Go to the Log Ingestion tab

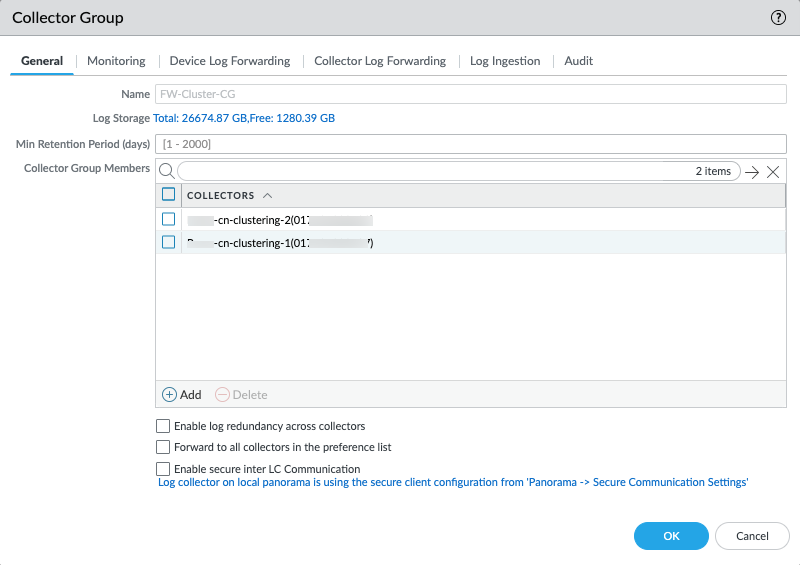tap(505, 61)
